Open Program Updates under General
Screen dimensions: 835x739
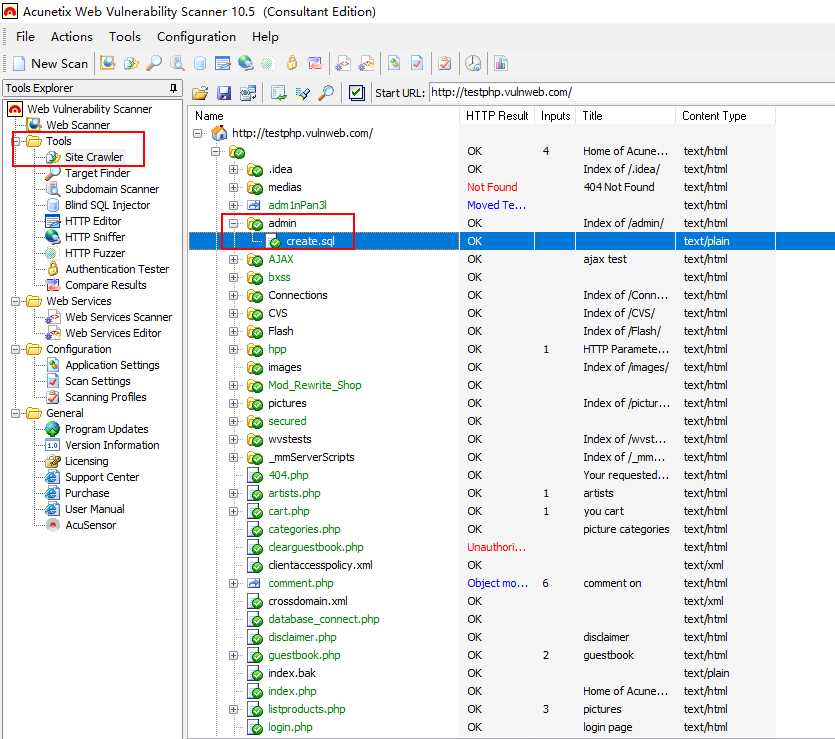pyautogui.click(x=107, y=429)
